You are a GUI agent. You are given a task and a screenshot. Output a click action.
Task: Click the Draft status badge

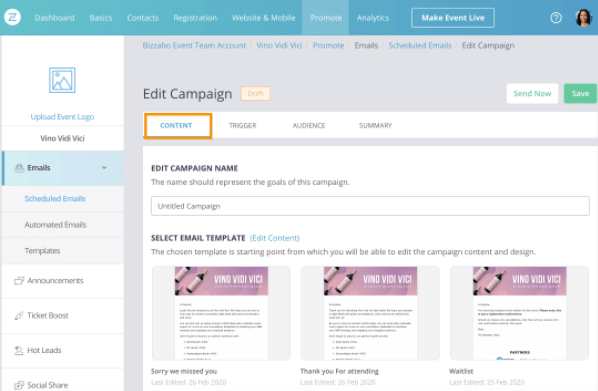pos(256,93)
